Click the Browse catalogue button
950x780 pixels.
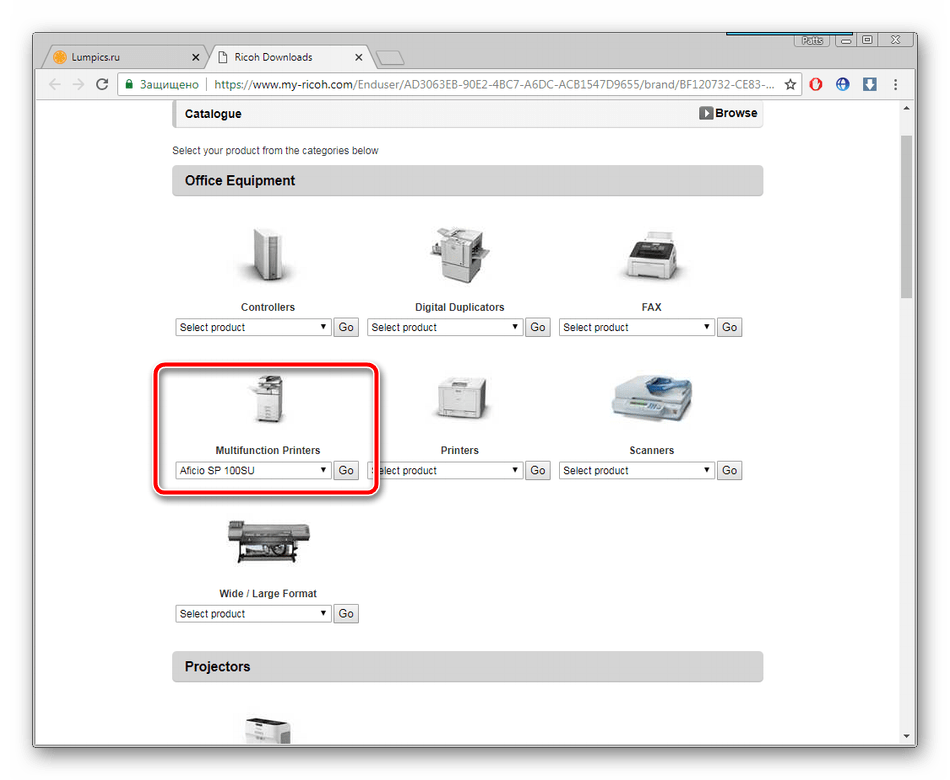click(728, 114)
